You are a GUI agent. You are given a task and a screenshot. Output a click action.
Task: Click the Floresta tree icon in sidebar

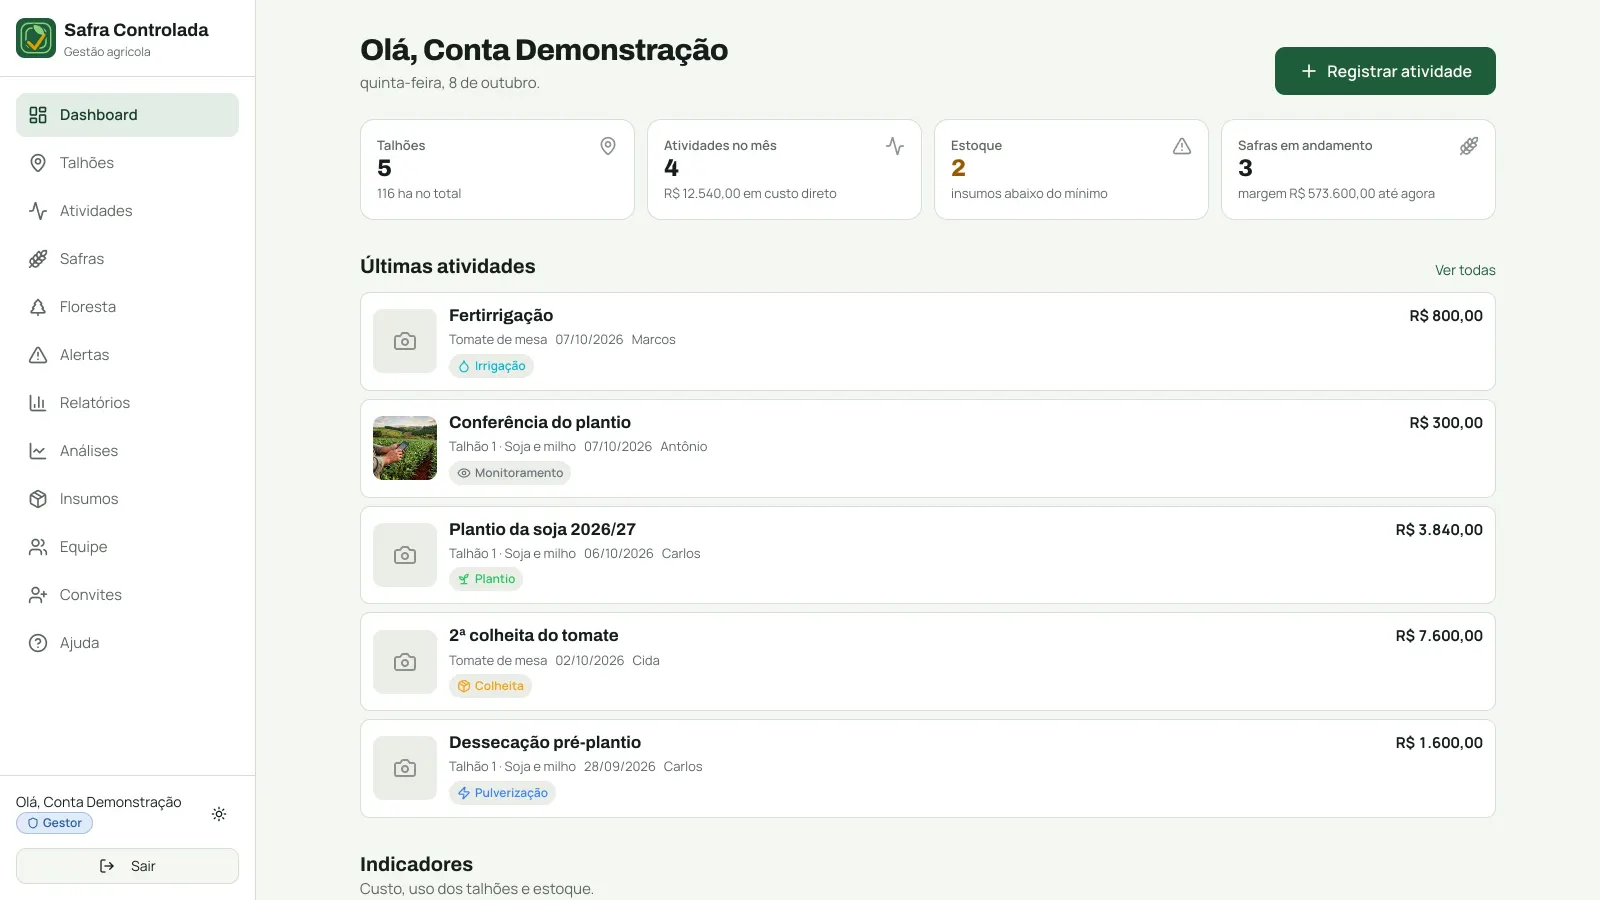[x=38, y=307]
